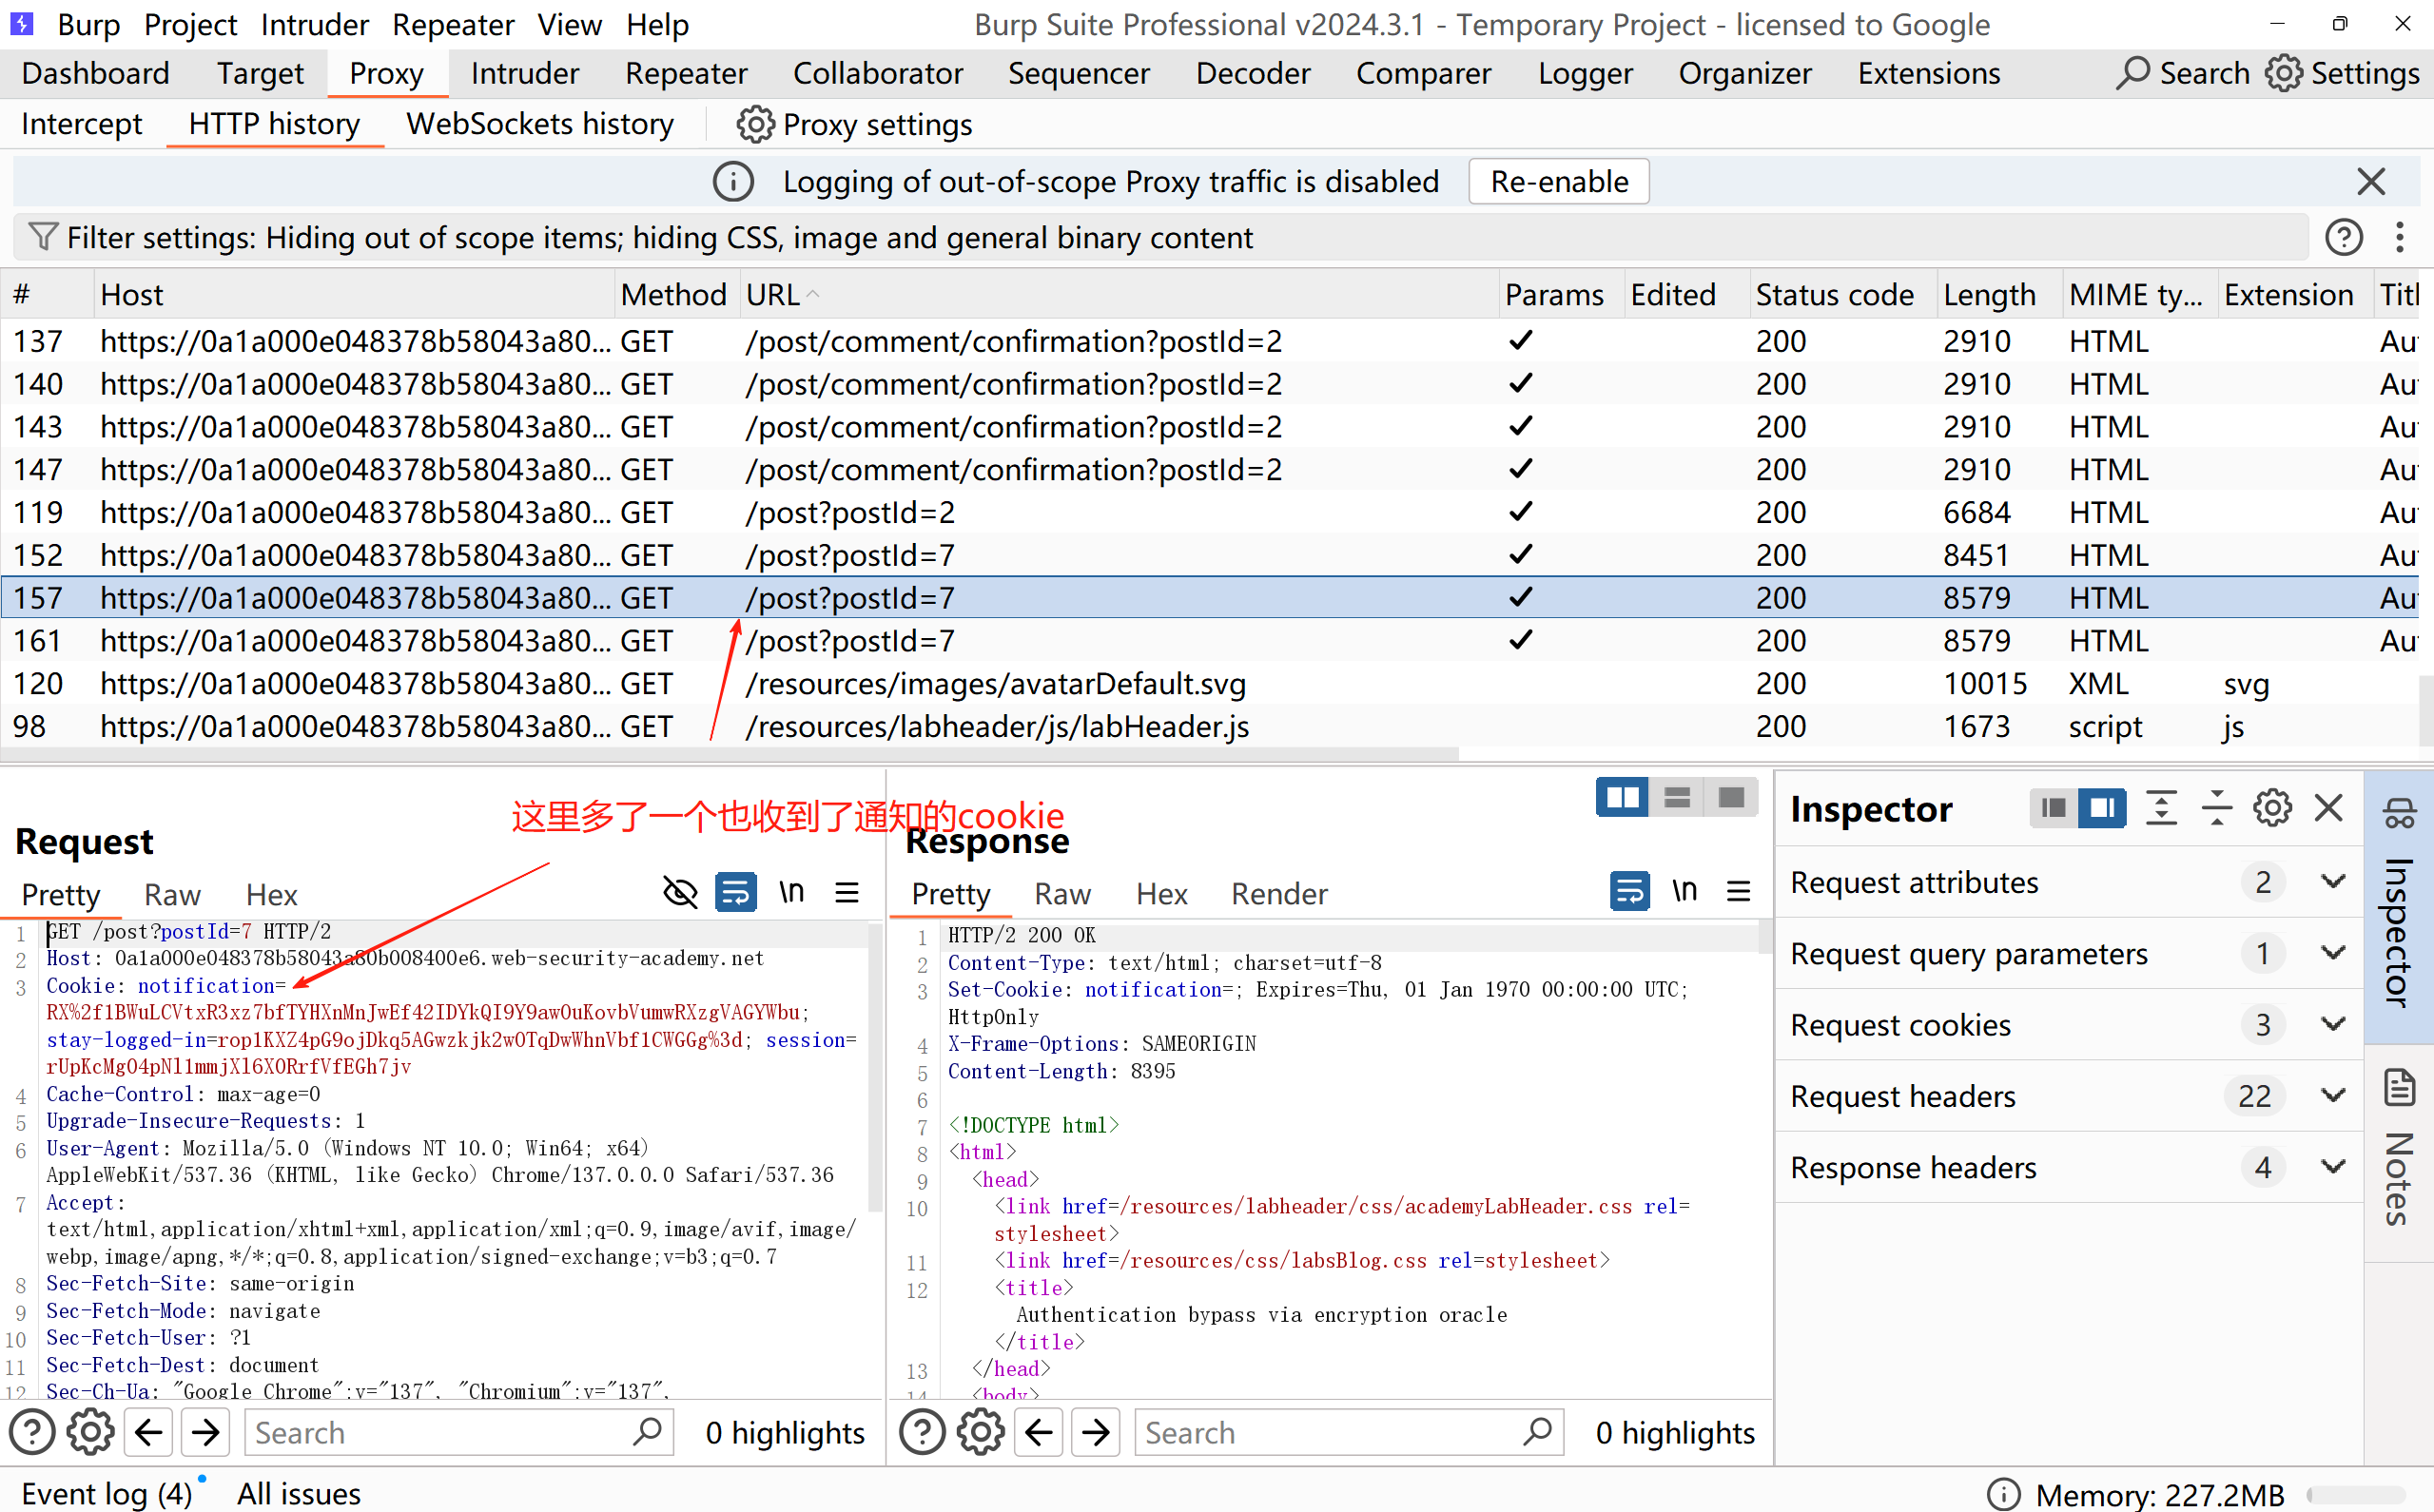Click the filter funnel icon
This screenshot has width=2434, height=1512.
42,237
